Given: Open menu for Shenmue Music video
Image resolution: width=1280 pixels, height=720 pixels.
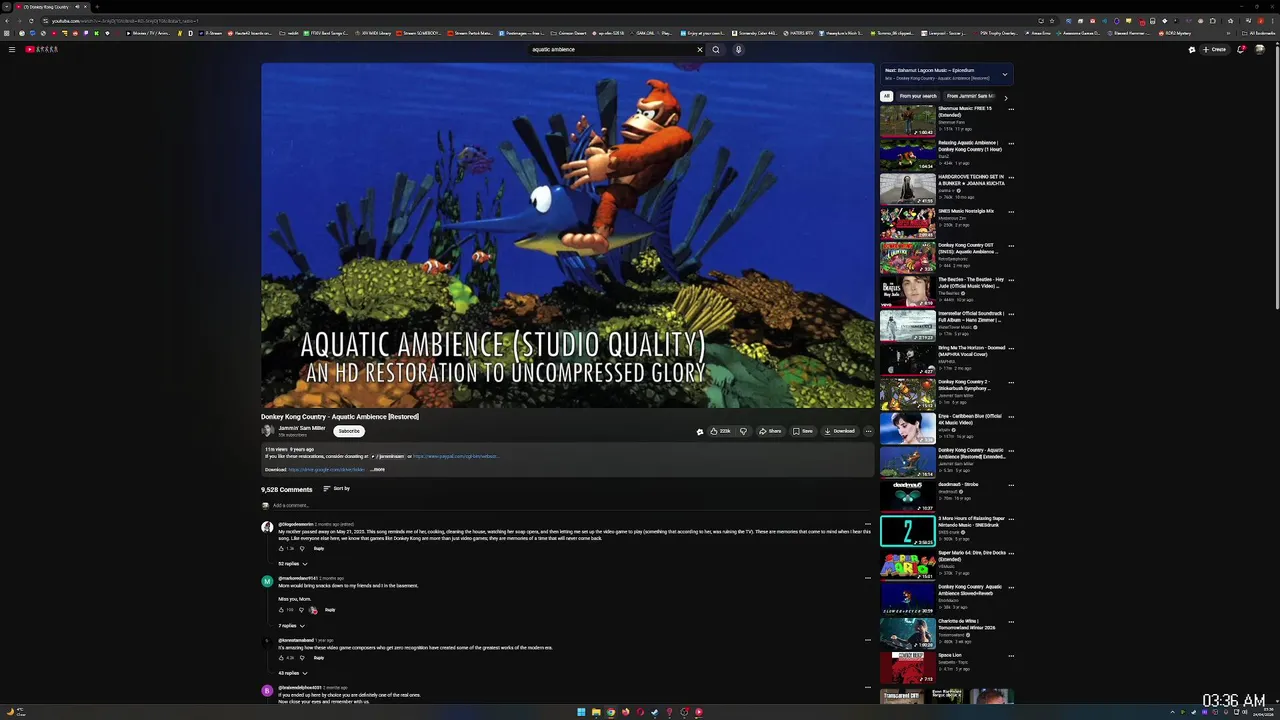Looking at the screenshot, I should tap(1011, 109).
